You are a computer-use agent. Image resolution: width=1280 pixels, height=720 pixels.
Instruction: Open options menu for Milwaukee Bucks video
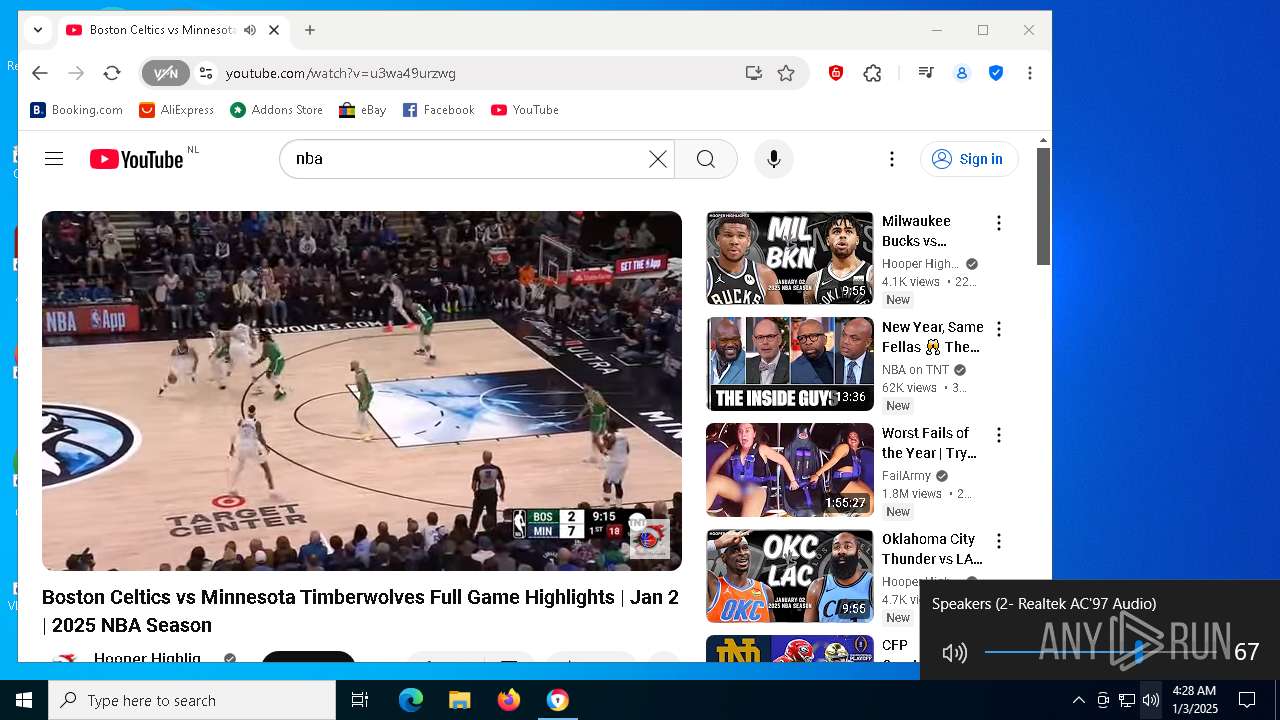pos(998,223)
